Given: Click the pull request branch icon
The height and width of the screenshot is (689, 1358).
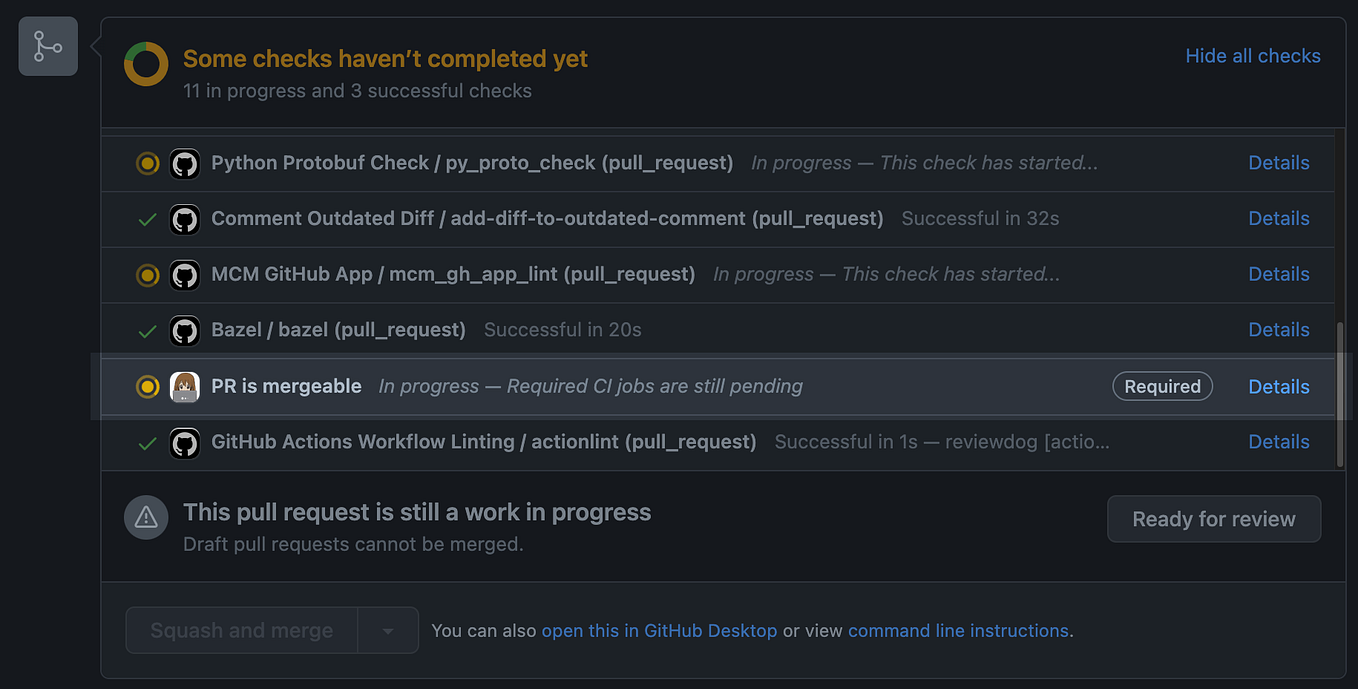Looking at the screenshot, I should (x=47, y=45).
